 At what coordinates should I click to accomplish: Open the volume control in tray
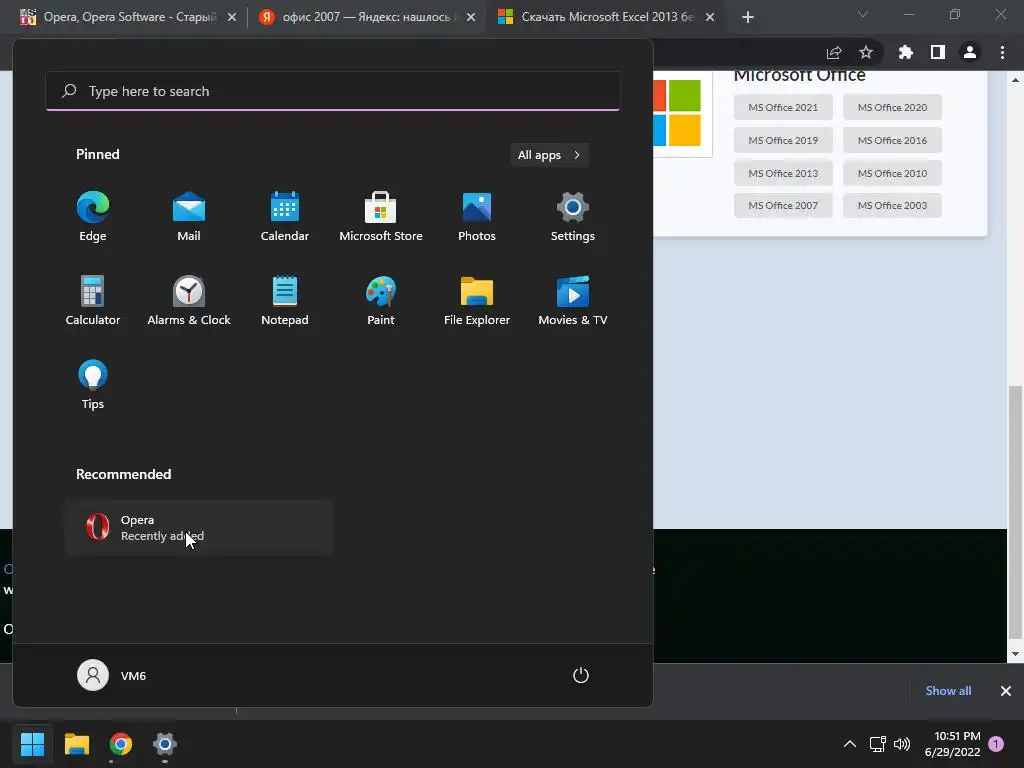pyautogui.click(x=902, y=744)
